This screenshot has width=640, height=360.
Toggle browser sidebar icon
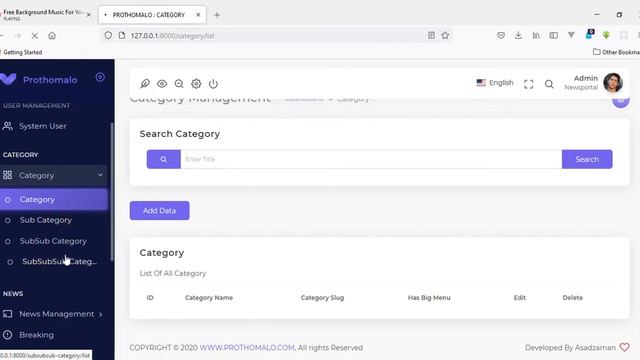pyautogui.click(x=553, y=36)
